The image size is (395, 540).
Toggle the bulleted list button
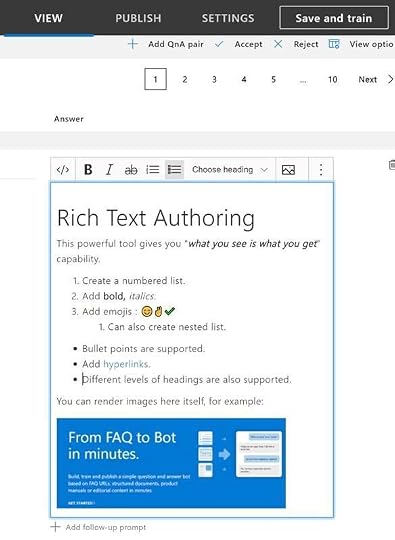[174, 169]
